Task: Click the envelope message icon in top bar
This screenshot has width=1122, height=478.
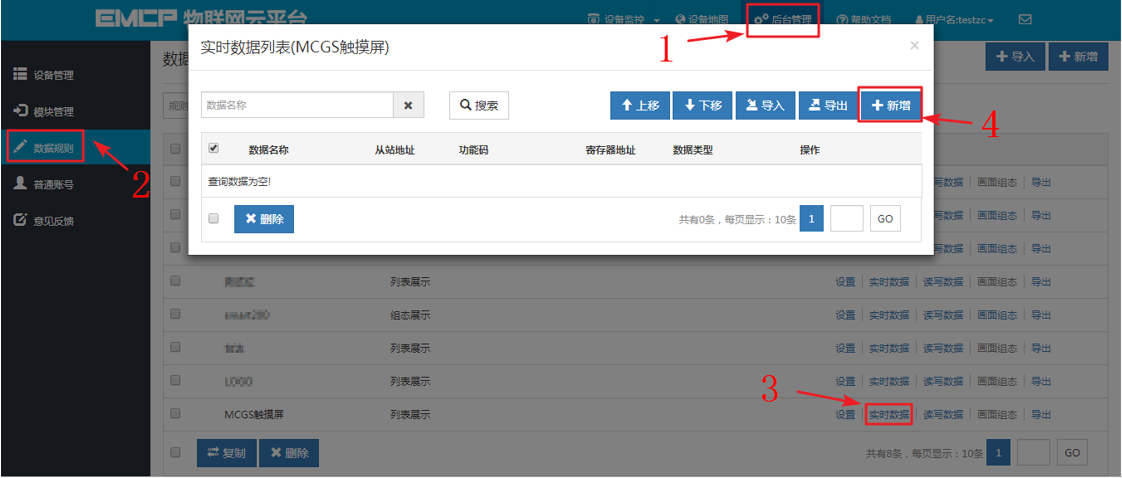Action: click(x=1025, y=19)
